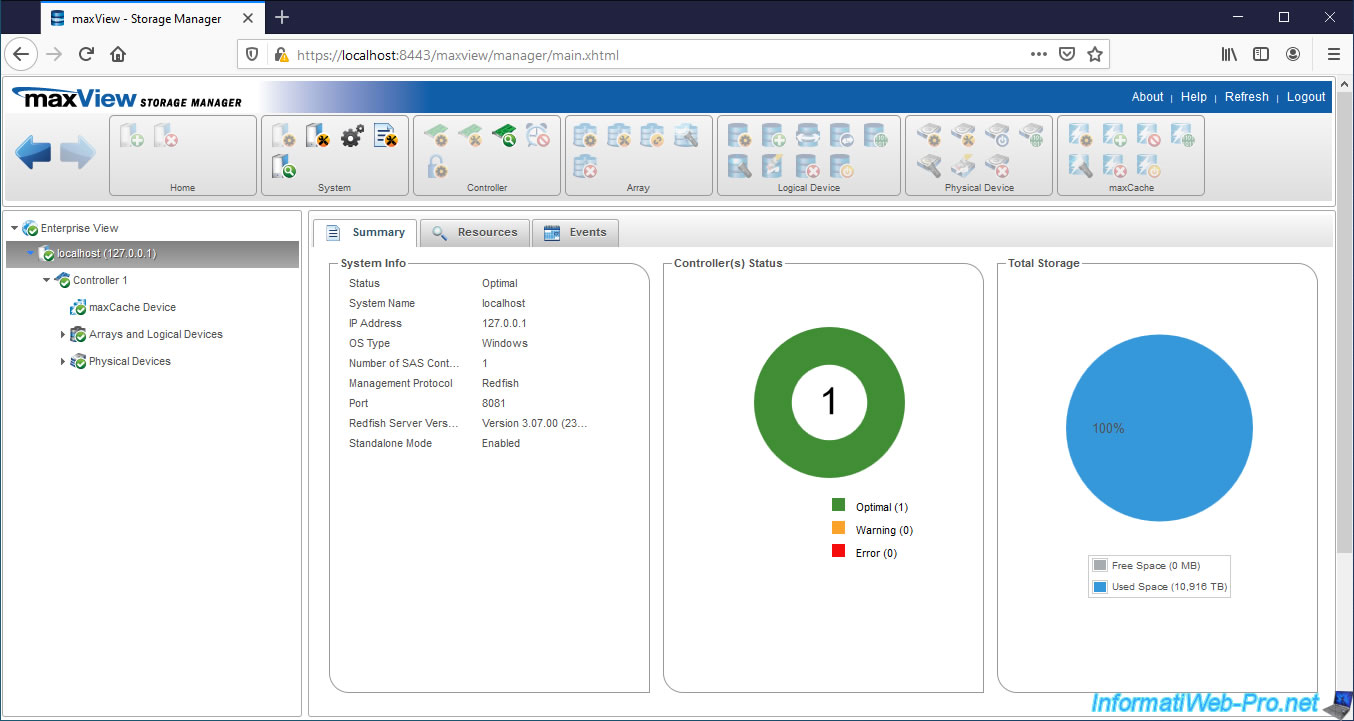Click the Delete System icon in Home group
The width and height of the screenshot is (1354, 721).
pos(165,135)
